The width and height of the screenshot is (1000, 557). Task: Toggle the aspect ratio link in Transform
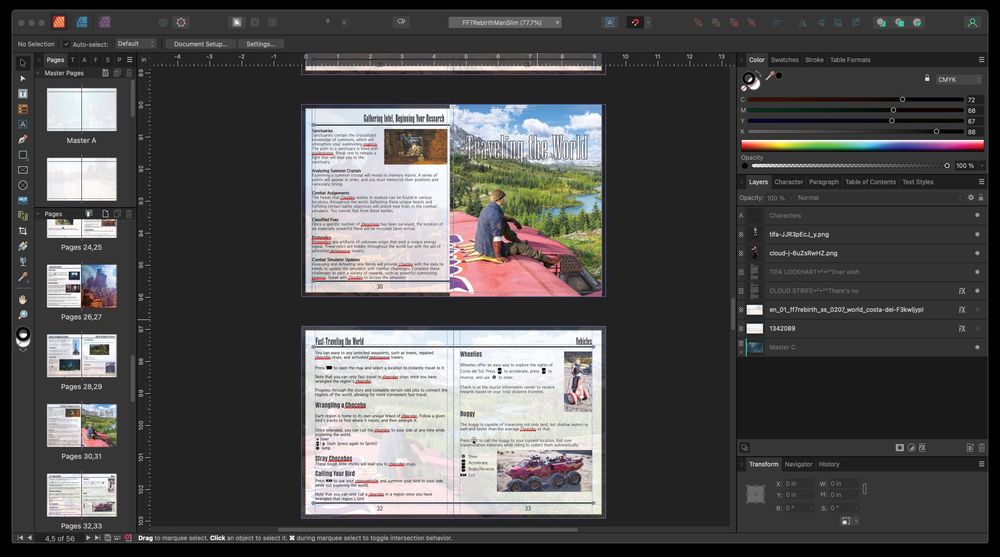click(x=864, y=489)
